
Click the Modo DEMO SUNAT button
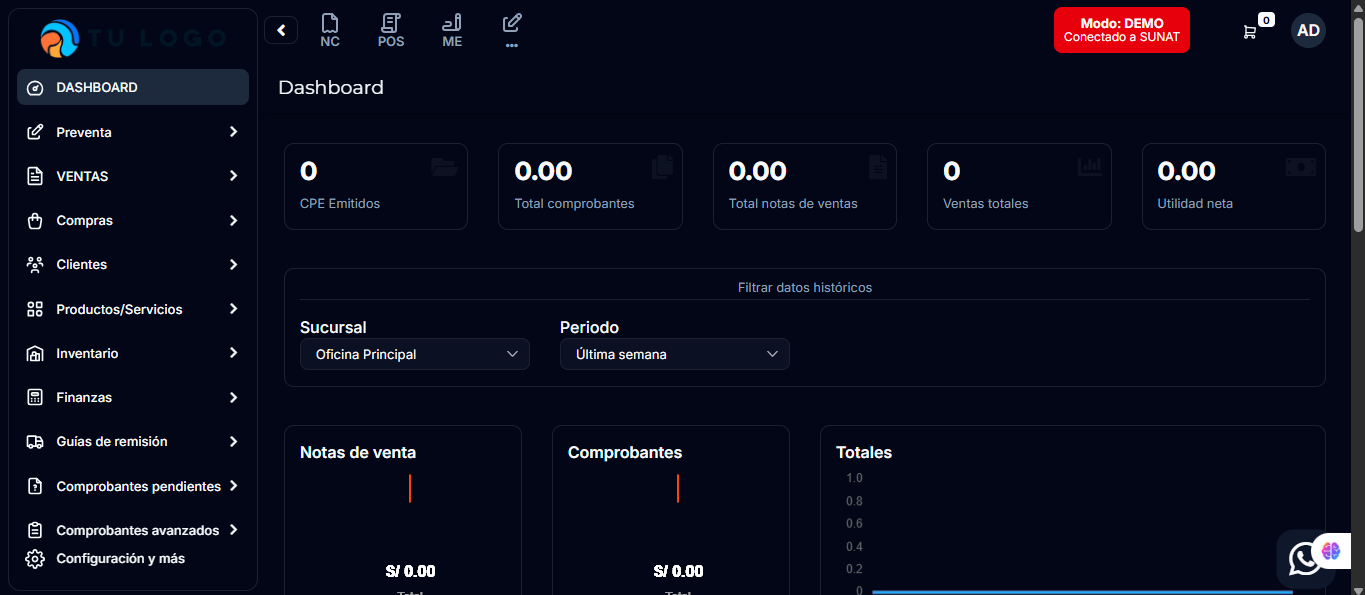coord(1121,30)
